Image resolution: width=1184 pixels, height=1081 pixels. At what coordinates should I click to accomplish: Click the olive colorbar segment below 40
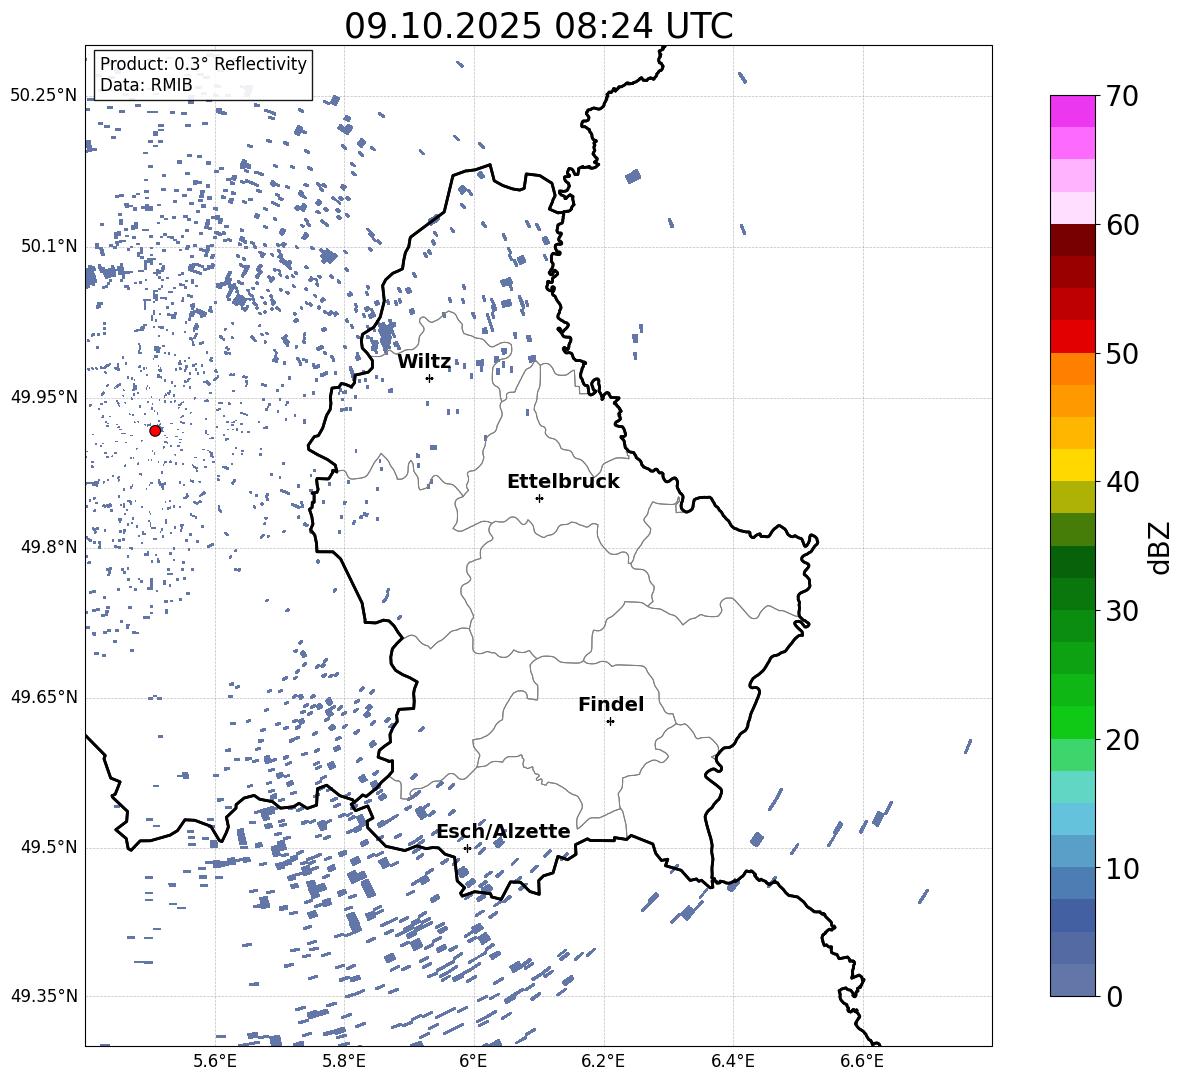click(1072, 497)
